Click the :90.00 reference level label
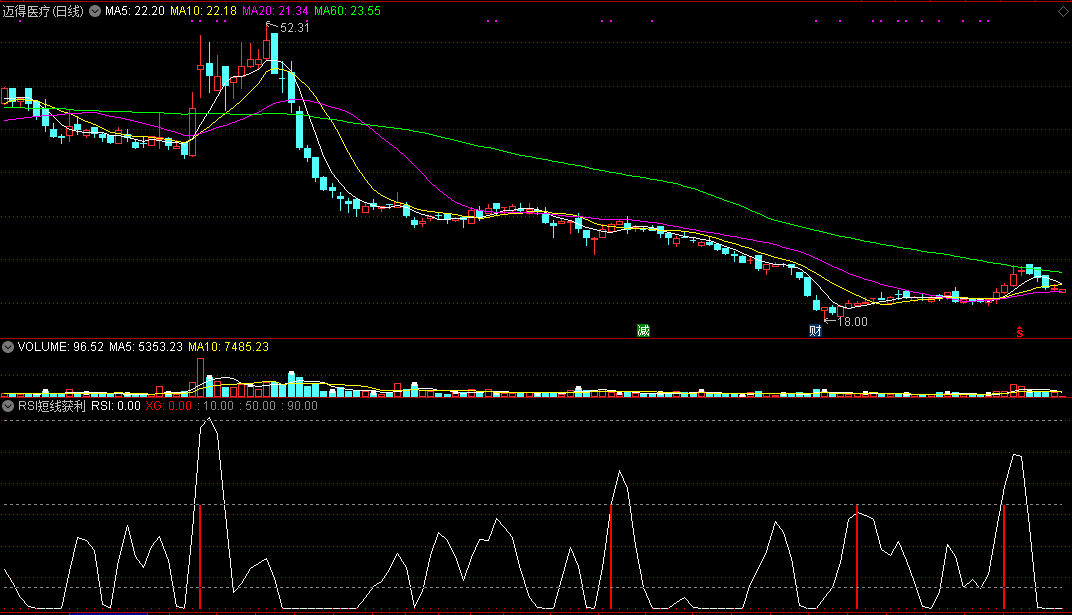Viewport: 1072px width, 615px height. (299, 406)
